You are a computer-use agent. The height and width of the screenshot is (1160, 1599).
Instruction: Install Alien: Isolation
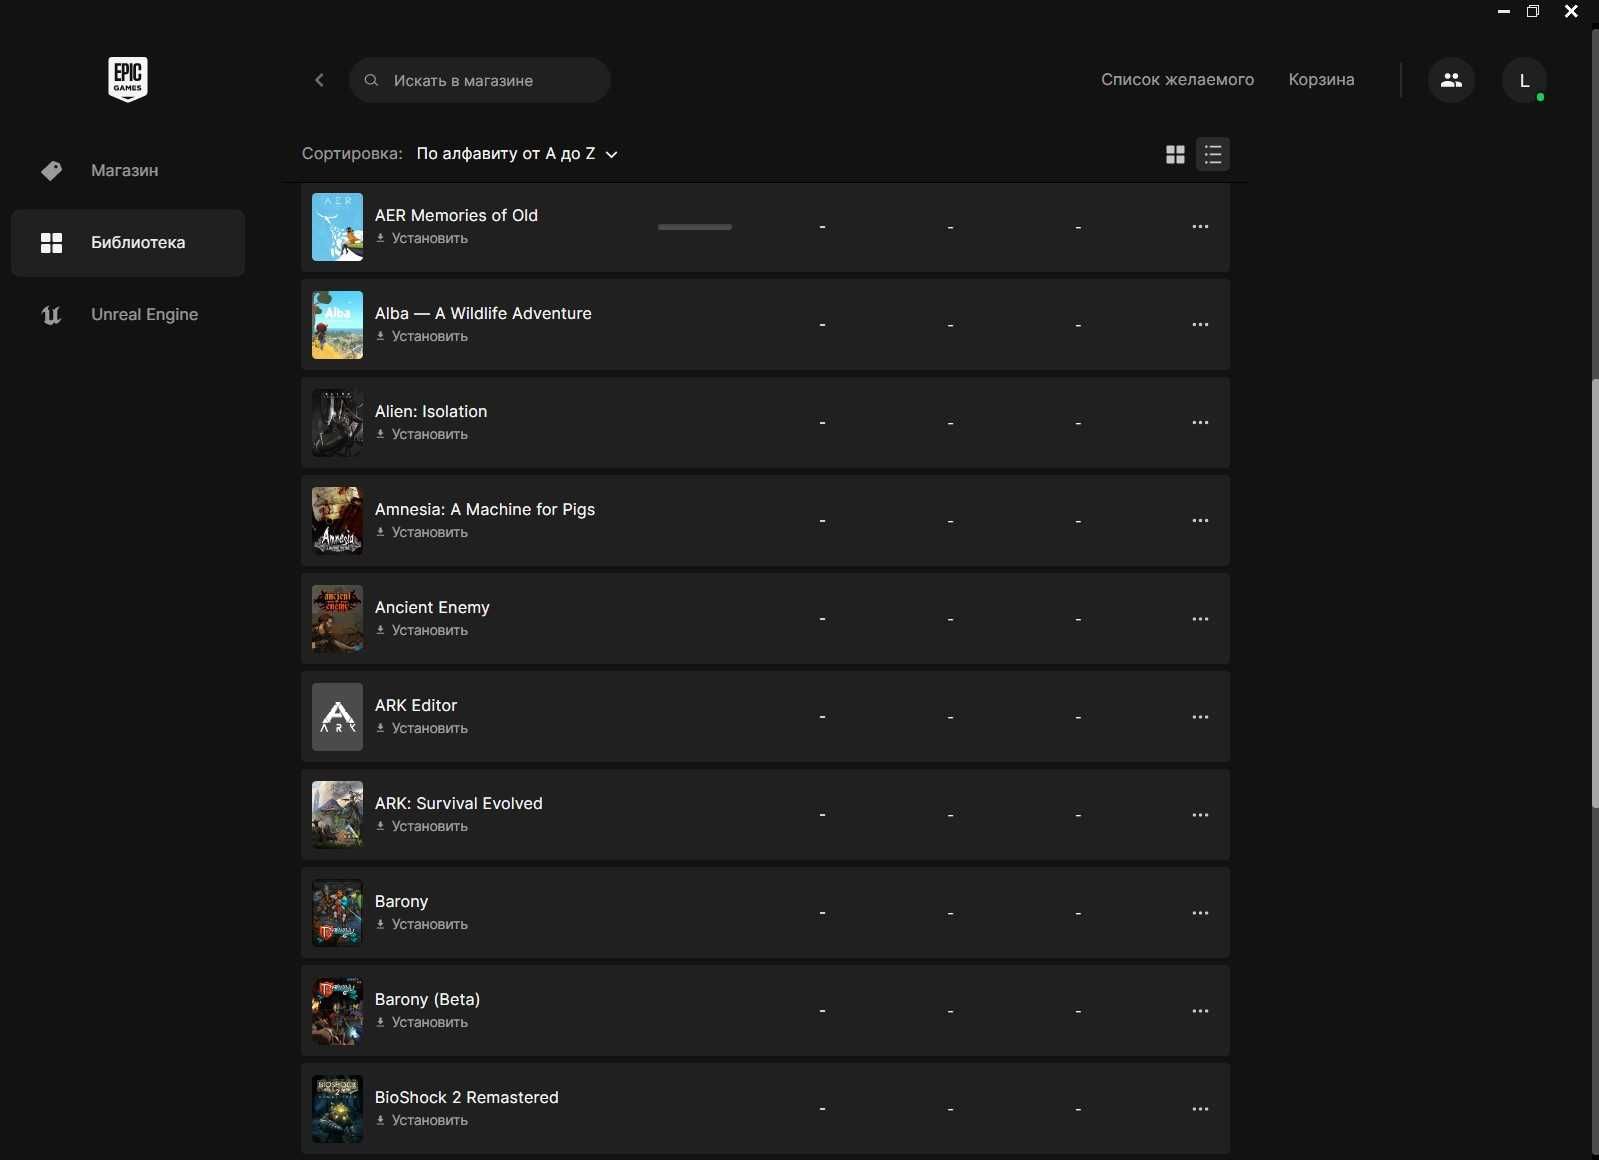point(422,435)
